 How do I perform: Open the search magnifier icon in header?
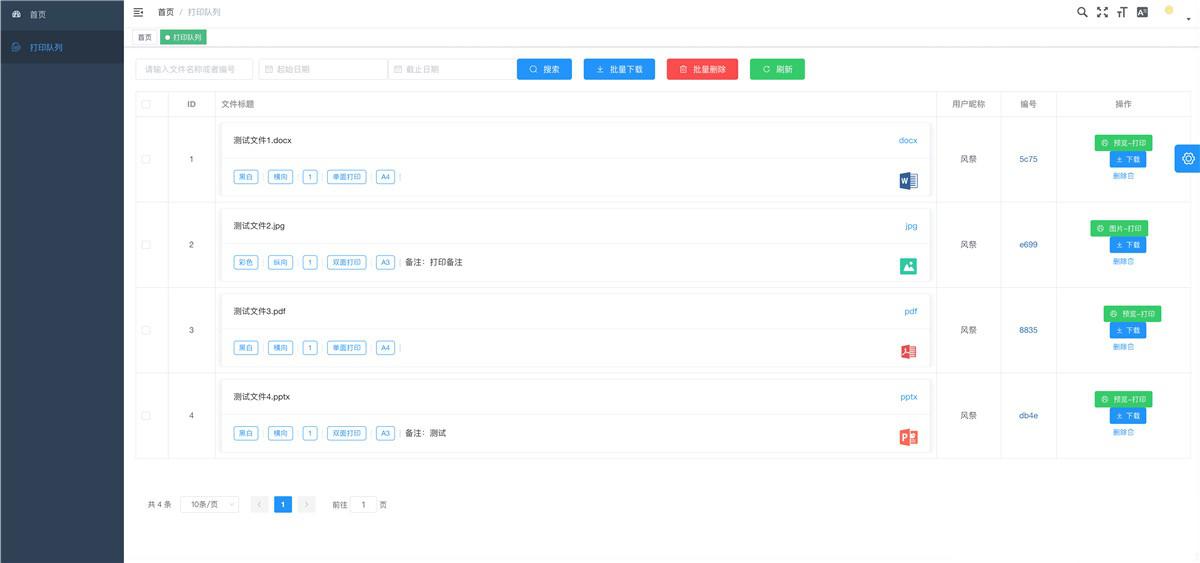tap(1082, 12)
